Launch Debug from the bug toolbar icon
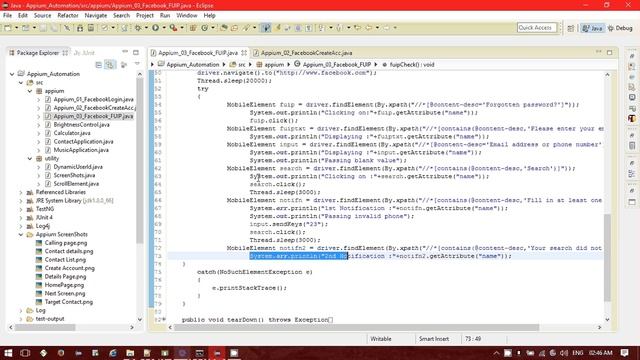 [x=138, y=28]
